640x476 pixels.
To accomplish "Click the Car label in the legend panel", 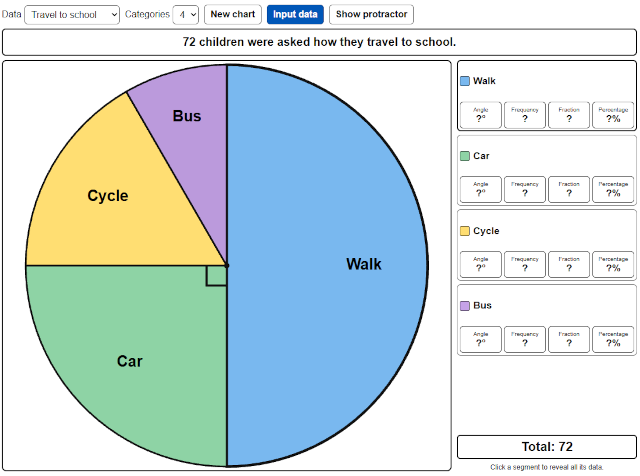I will [481, 156].
